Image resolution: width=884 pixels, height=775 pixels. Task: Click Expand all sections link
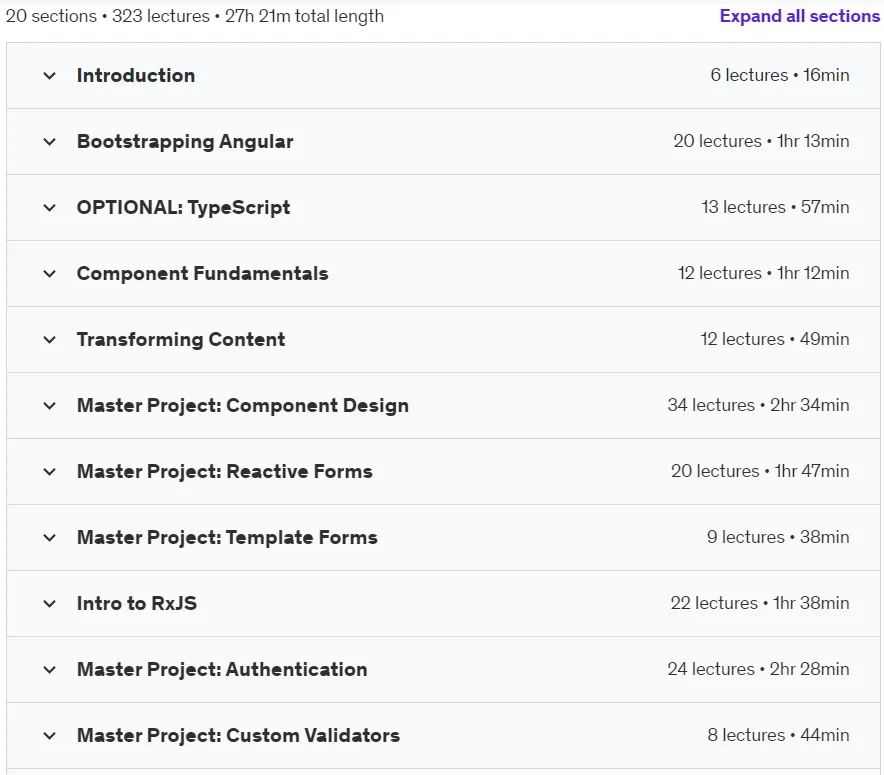click(x=799, y=16)
